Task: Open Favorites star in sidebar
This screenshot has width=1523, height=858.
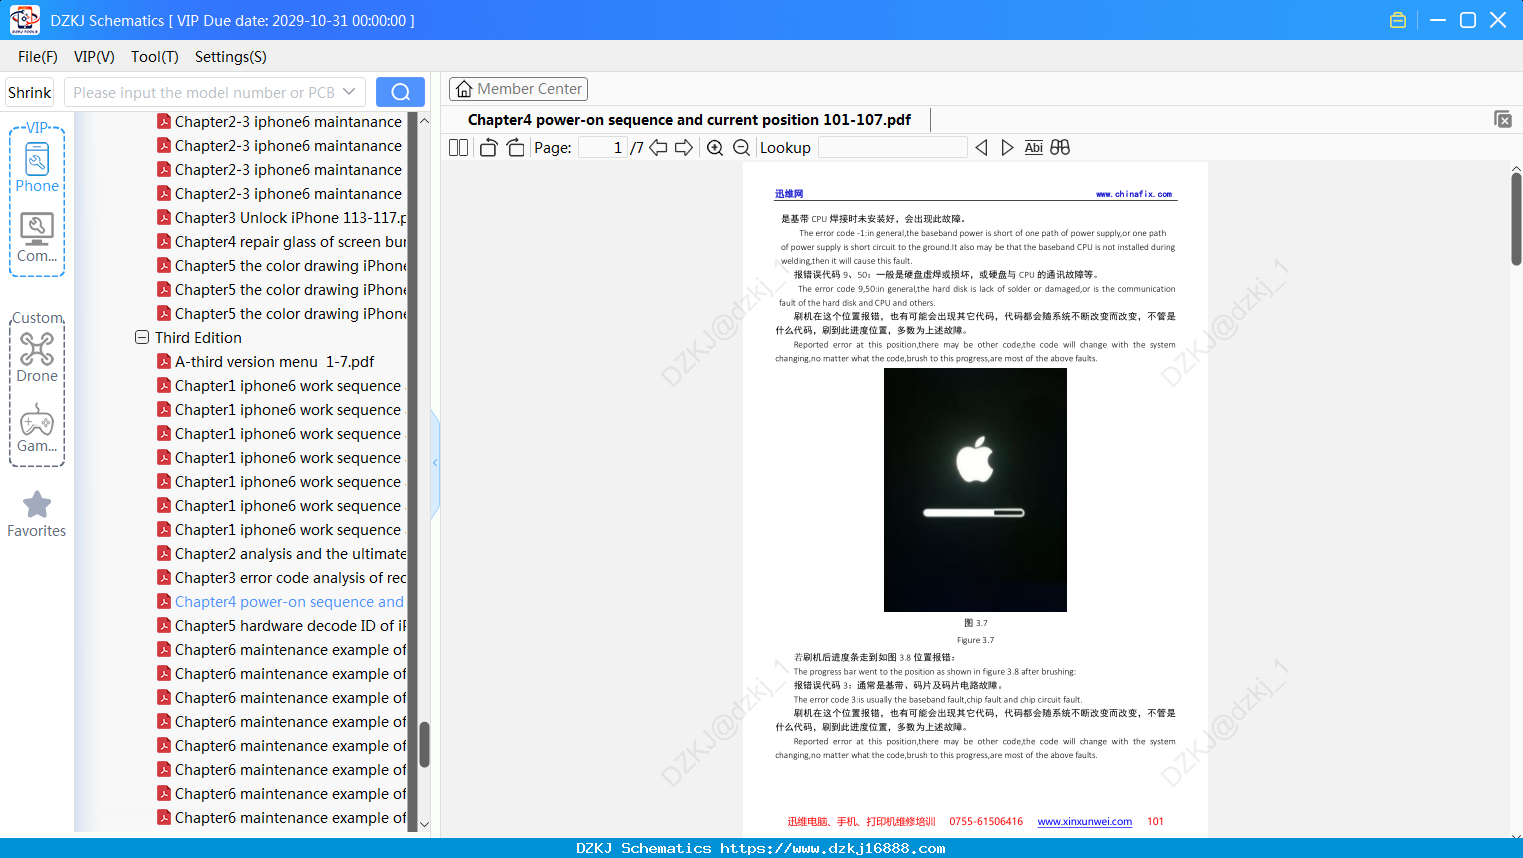Action: click(x=37, y=514)
